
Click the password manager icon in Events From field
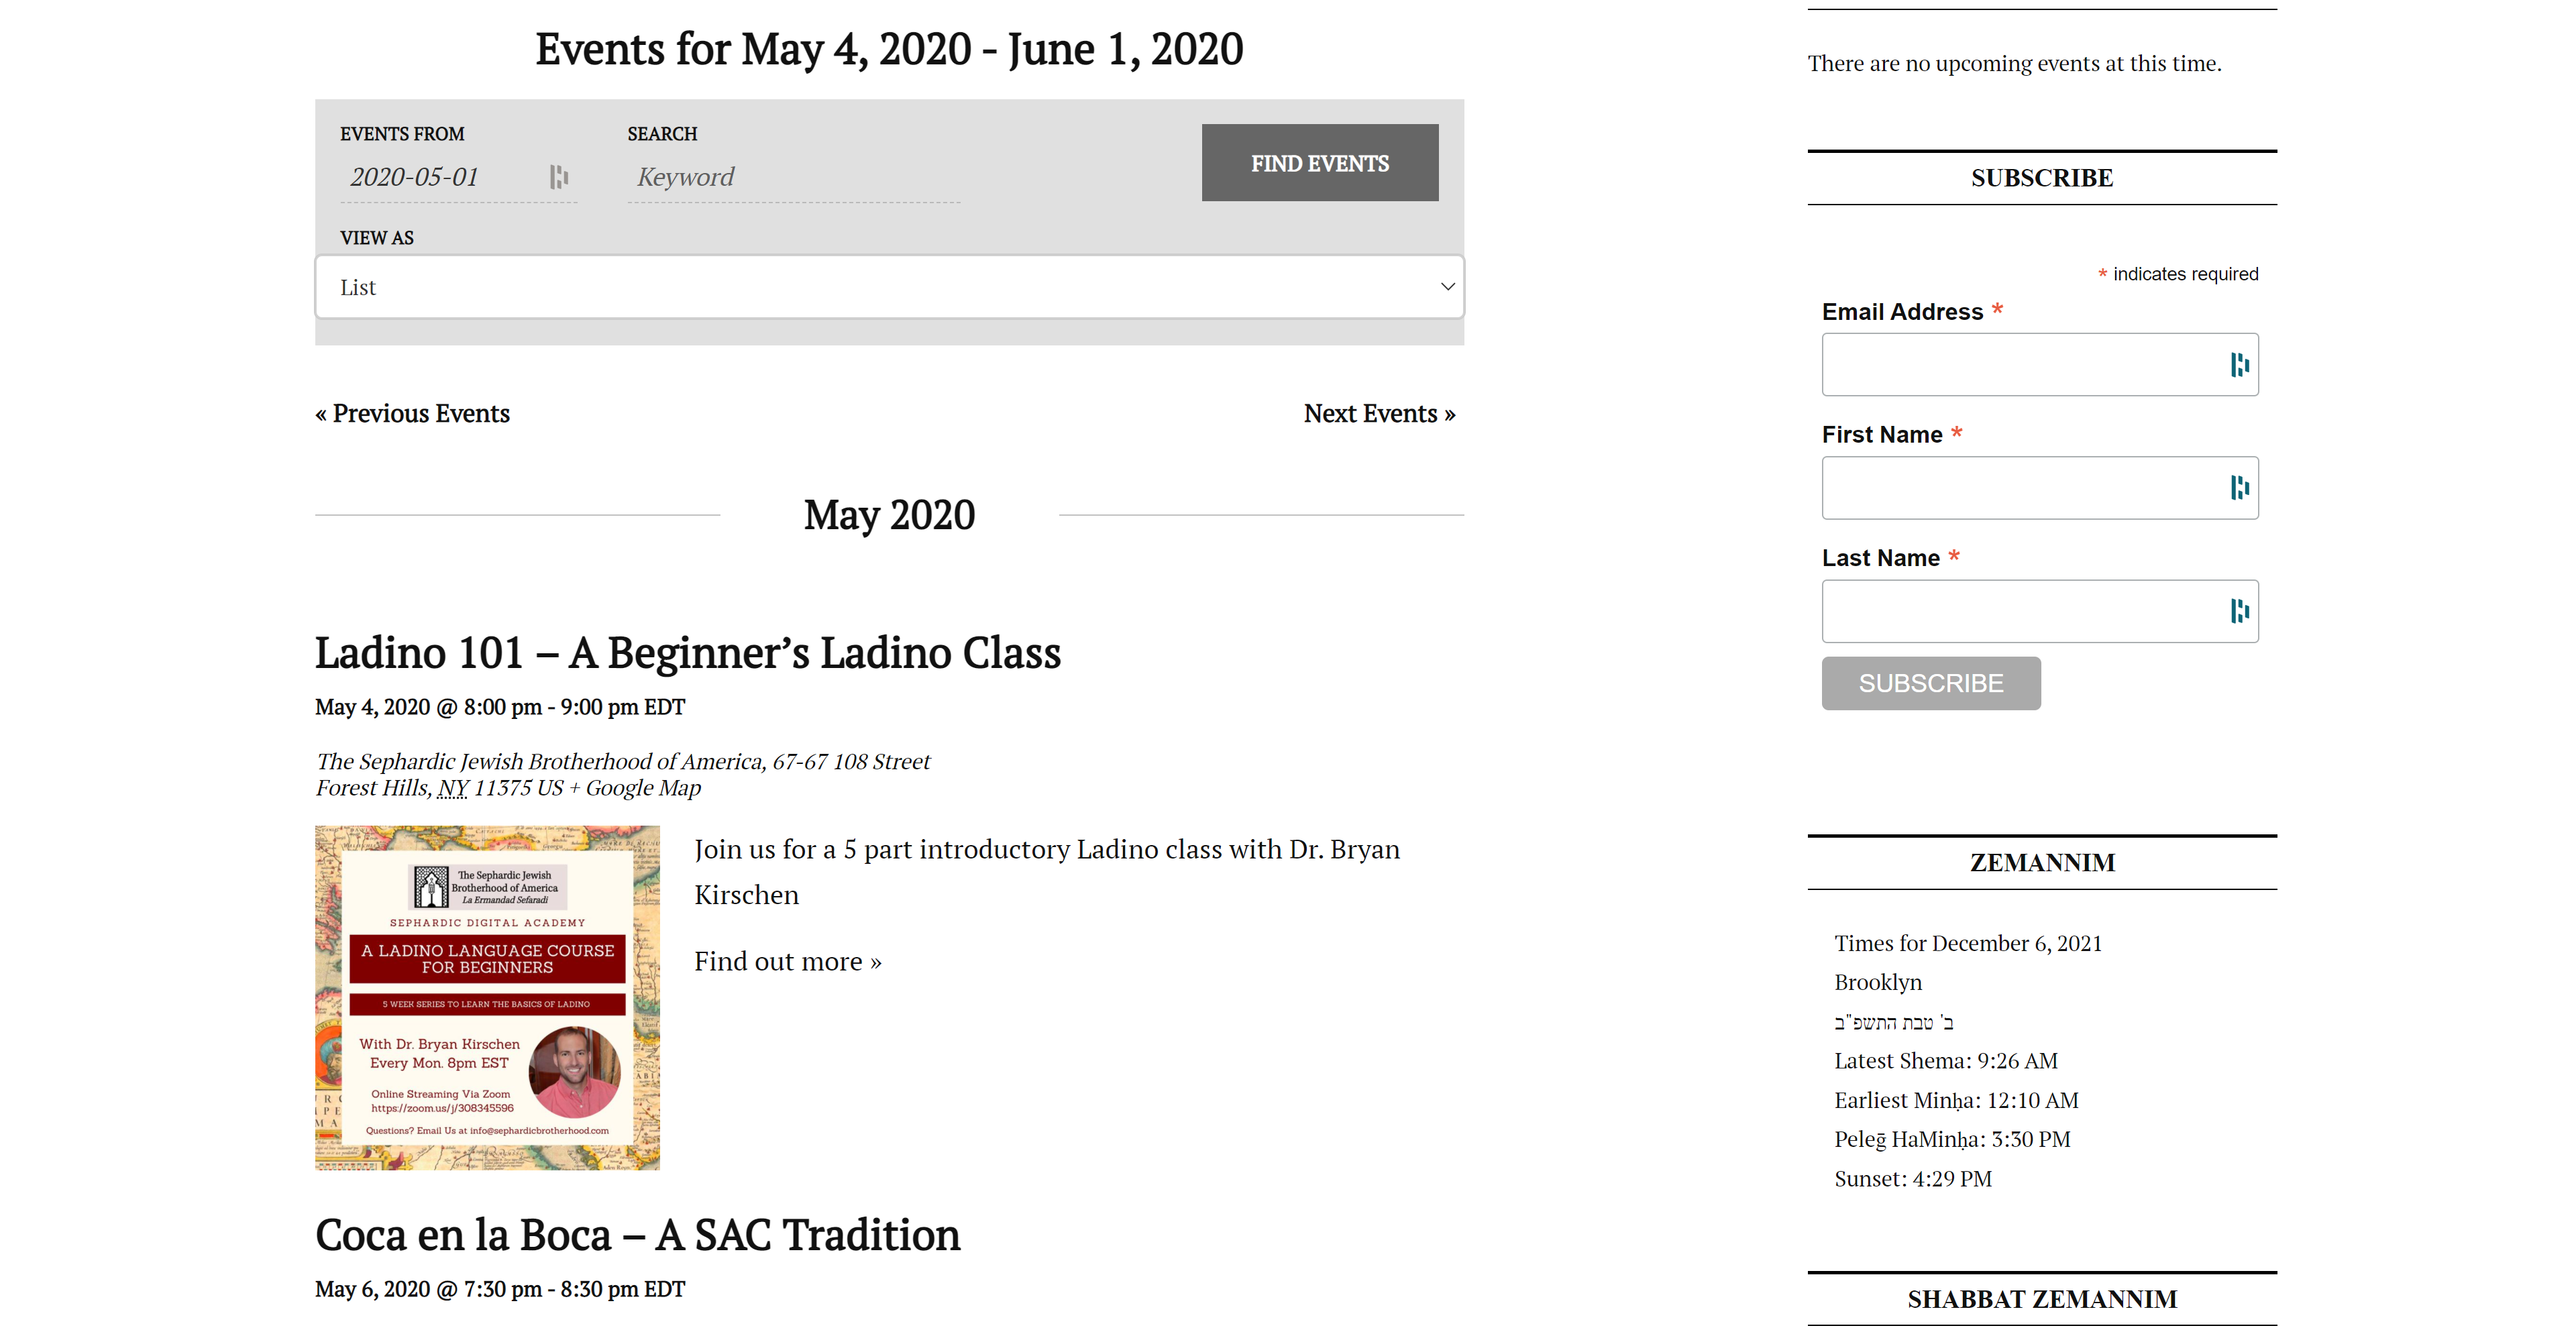(x=559, y=177)
